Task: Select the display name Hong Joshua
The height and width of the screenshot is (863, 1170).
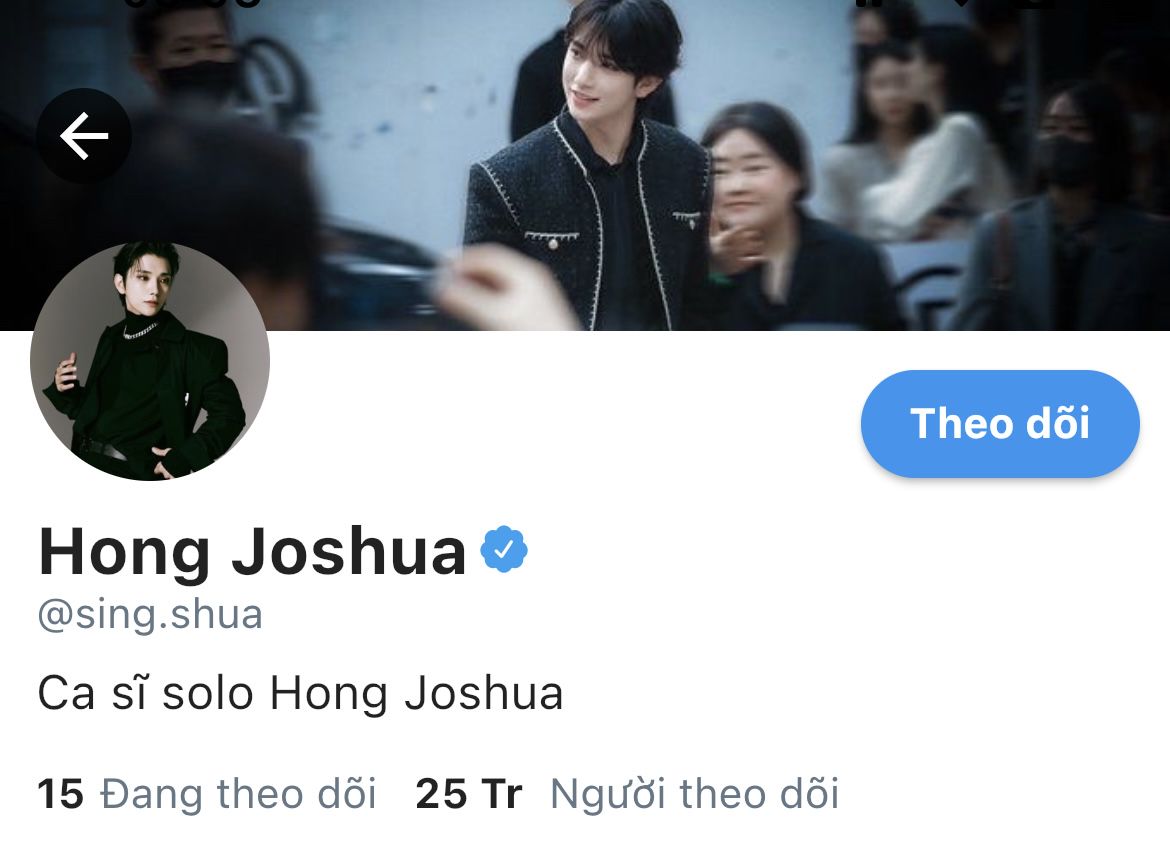Action: pos(252,552)
